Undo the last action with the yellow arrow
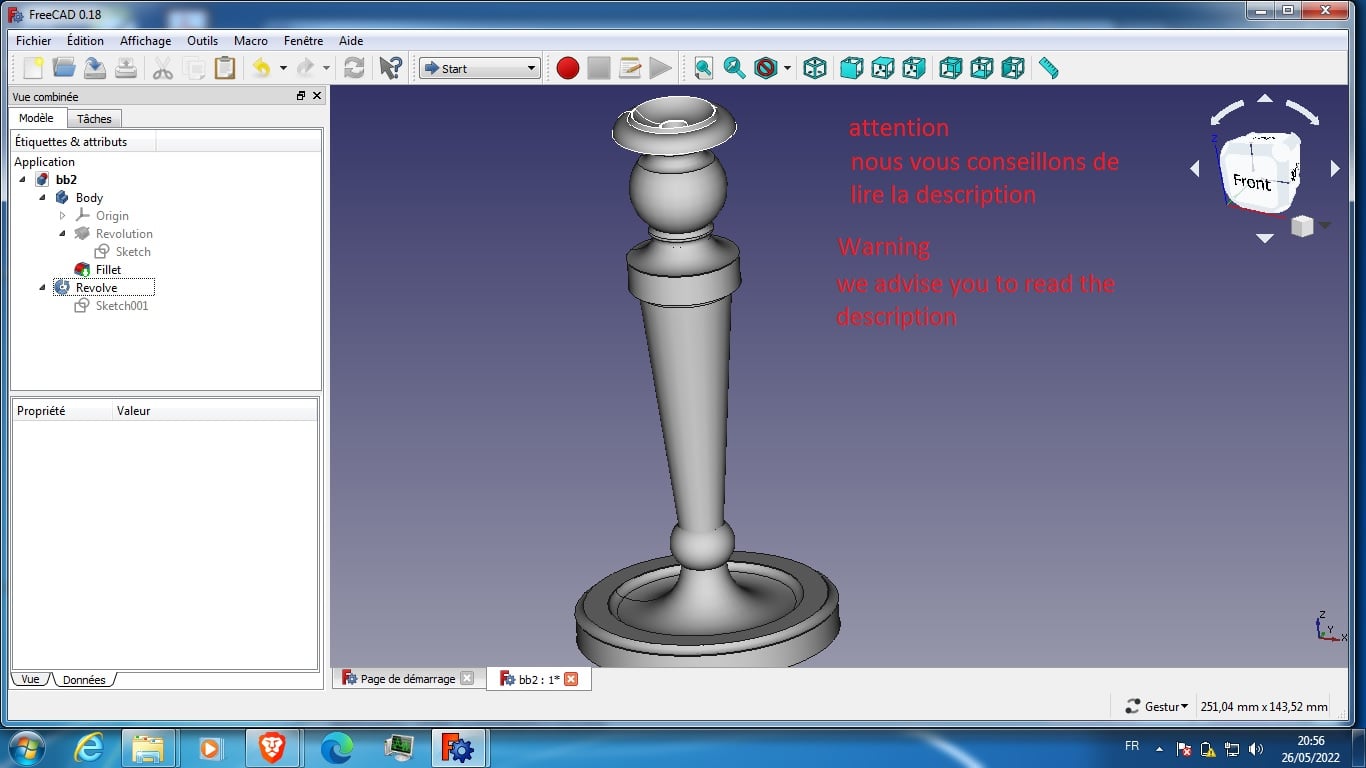Image resolution: width=1366 pixels, height=768 pixels. click(261, 68)
